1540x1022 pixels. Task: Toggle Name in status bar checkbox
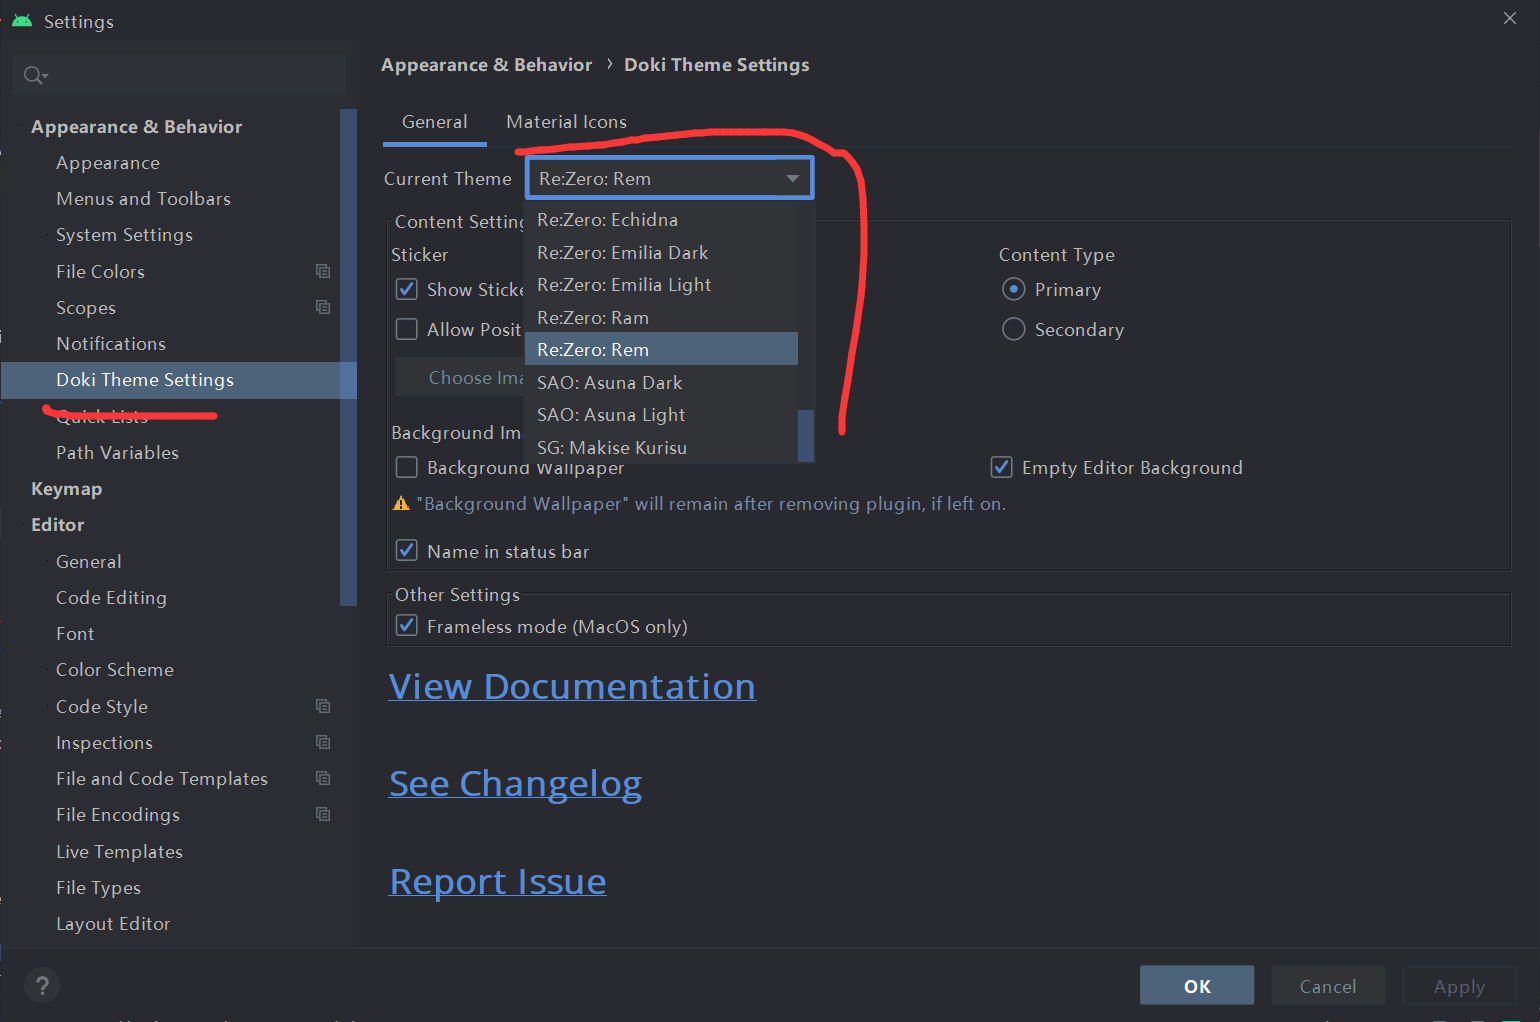pos(407,550)
